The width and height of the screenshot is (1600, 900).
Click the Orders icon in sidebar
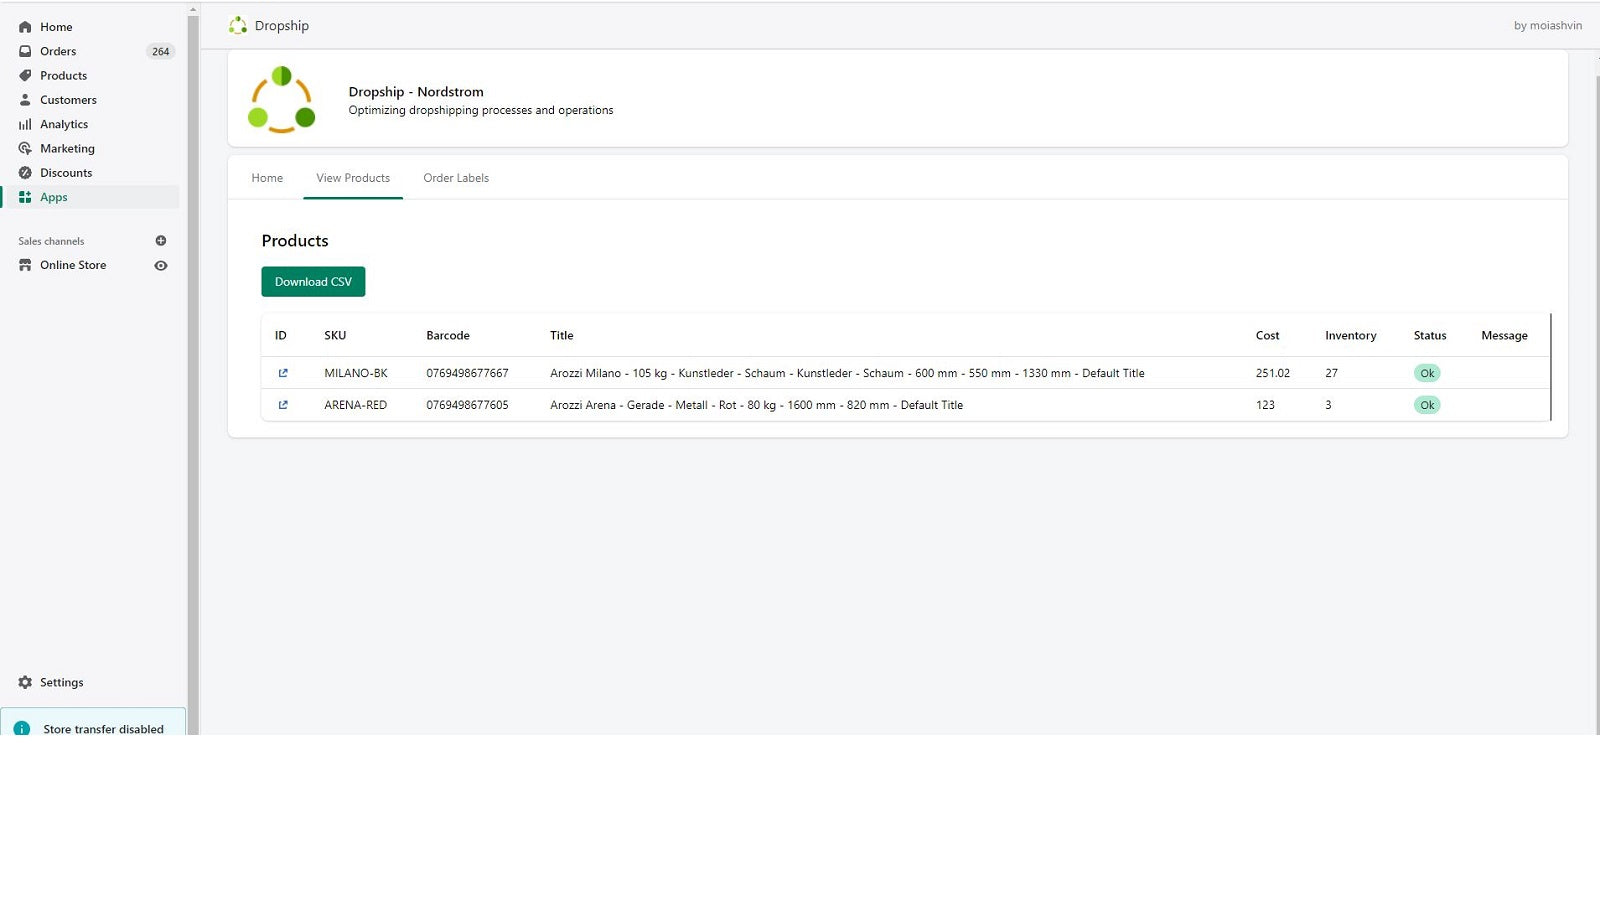pos(25,51)
